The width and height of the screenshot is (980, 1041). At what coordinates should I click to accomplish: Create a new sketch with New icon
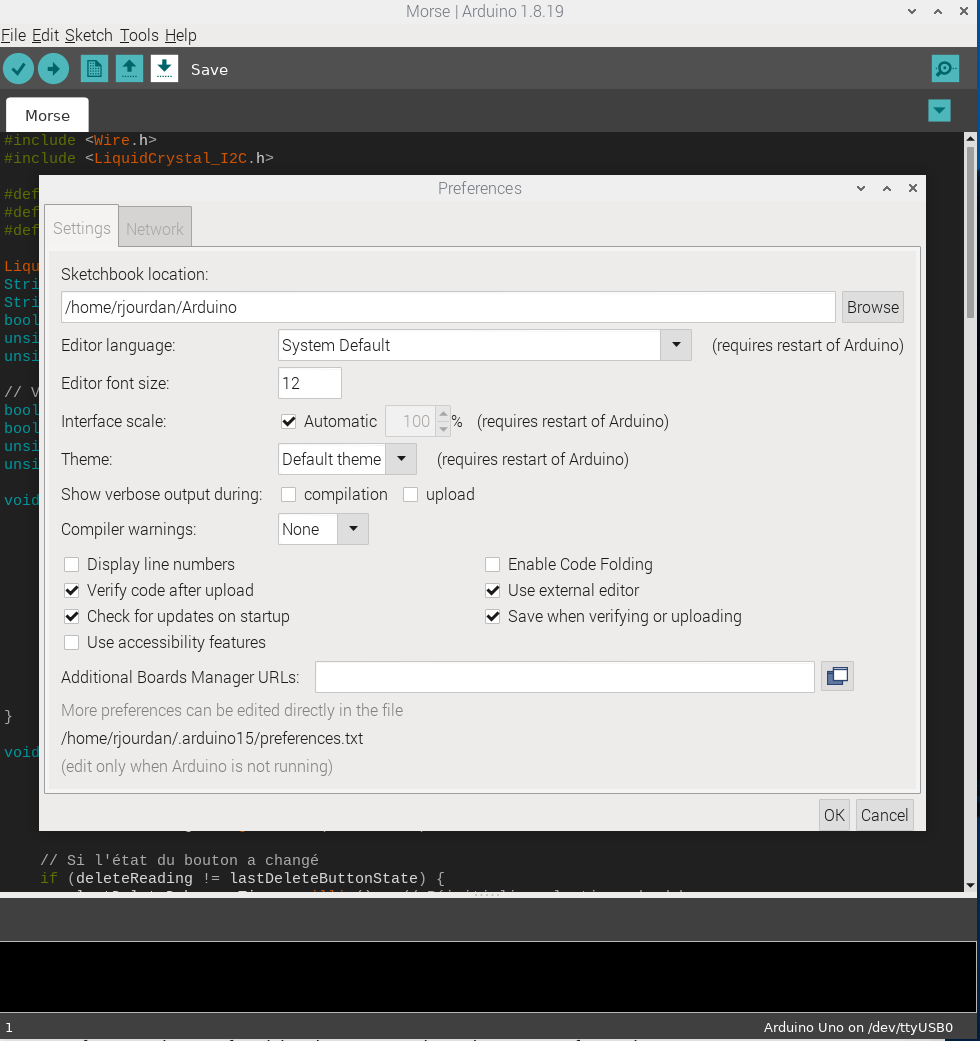point(94,68)
